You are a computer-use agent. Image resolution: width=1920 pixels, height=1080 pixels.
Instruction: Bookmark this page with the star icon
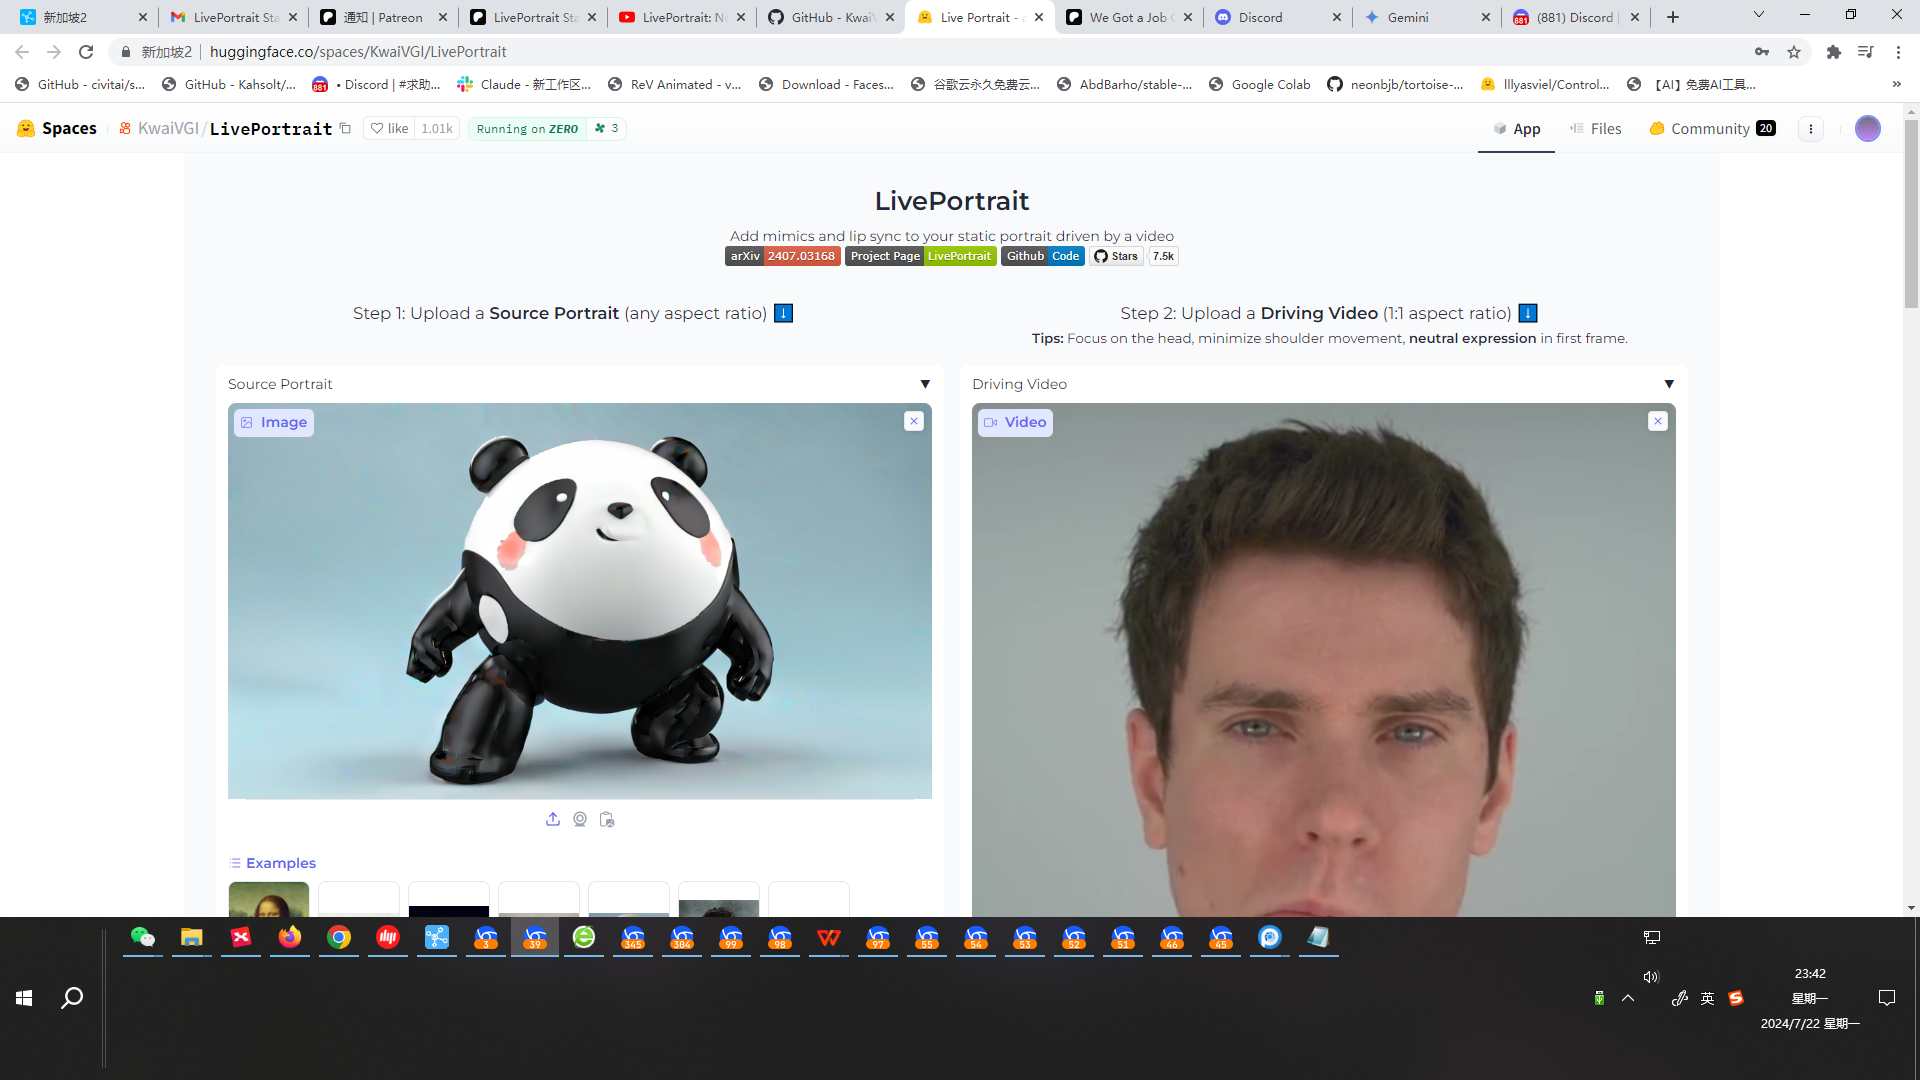pyautogui.click(x=1794, y=52)
